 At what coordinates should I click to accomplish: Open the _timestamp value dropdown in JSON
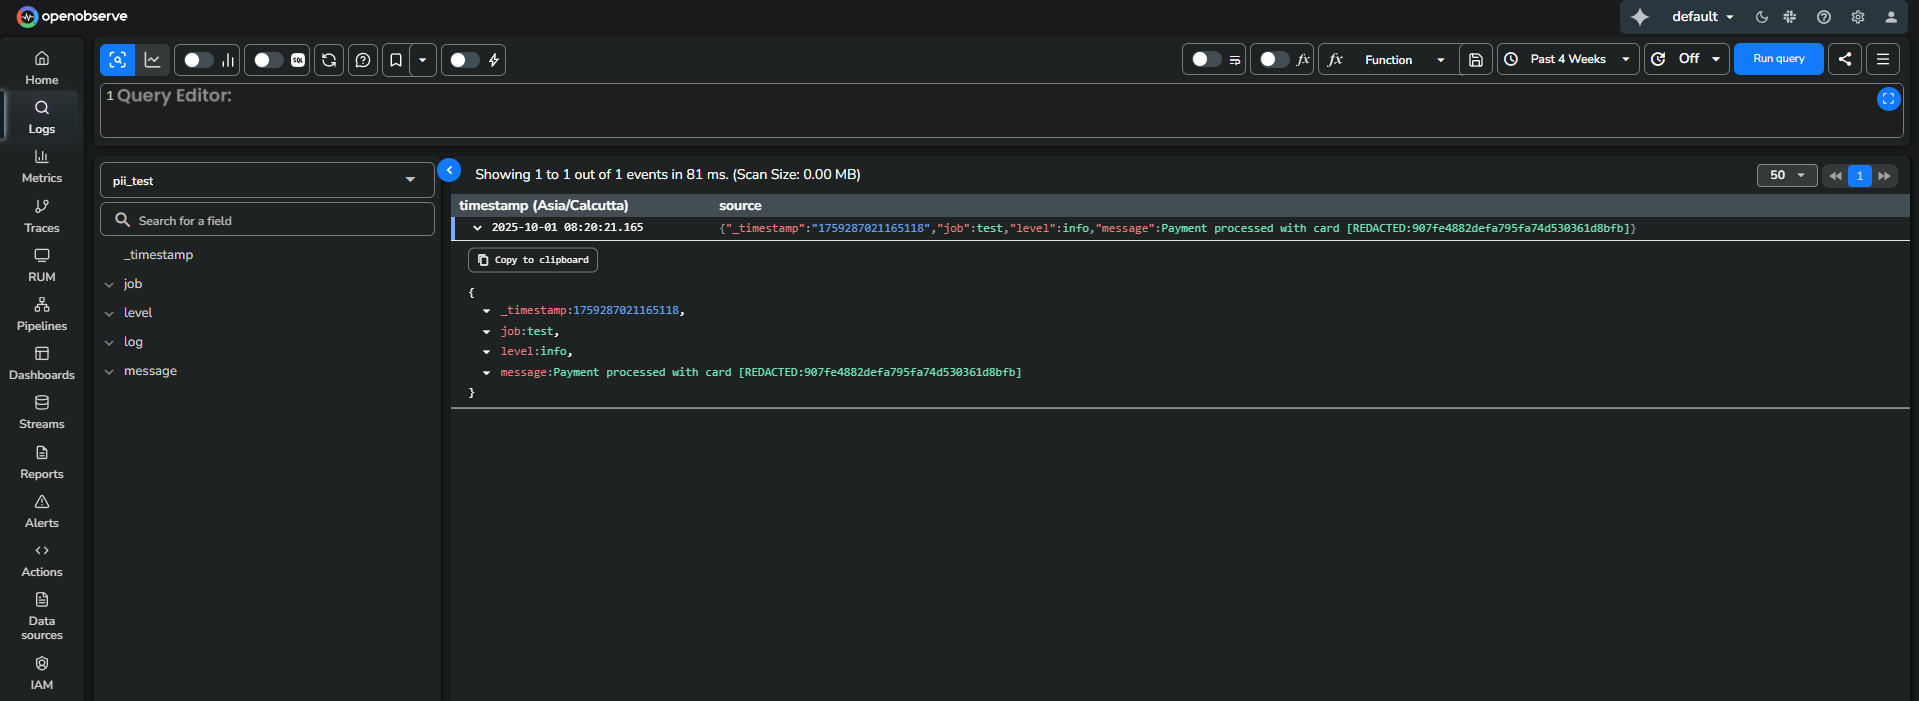[x=487, y=311]
